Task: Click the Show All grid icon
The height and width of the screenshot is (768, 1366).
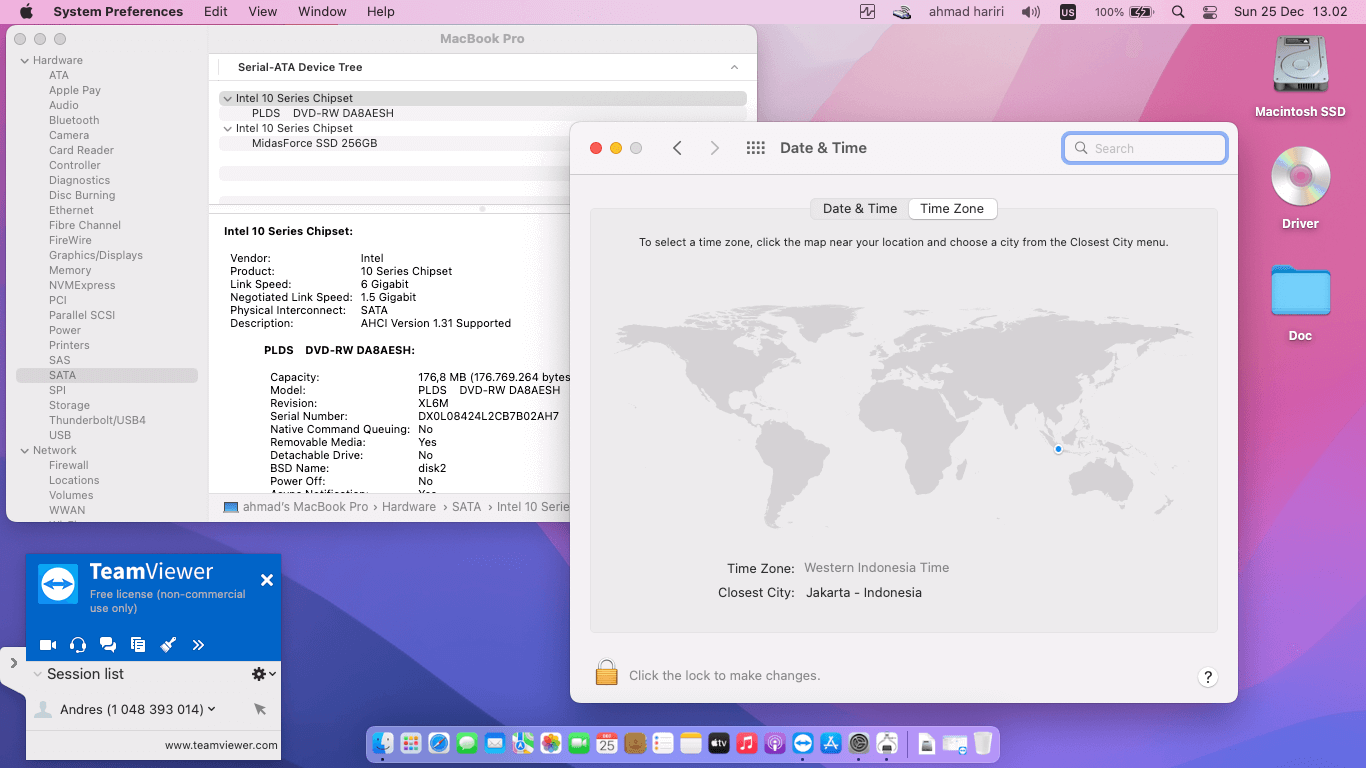Action: [x=756, y=148]
